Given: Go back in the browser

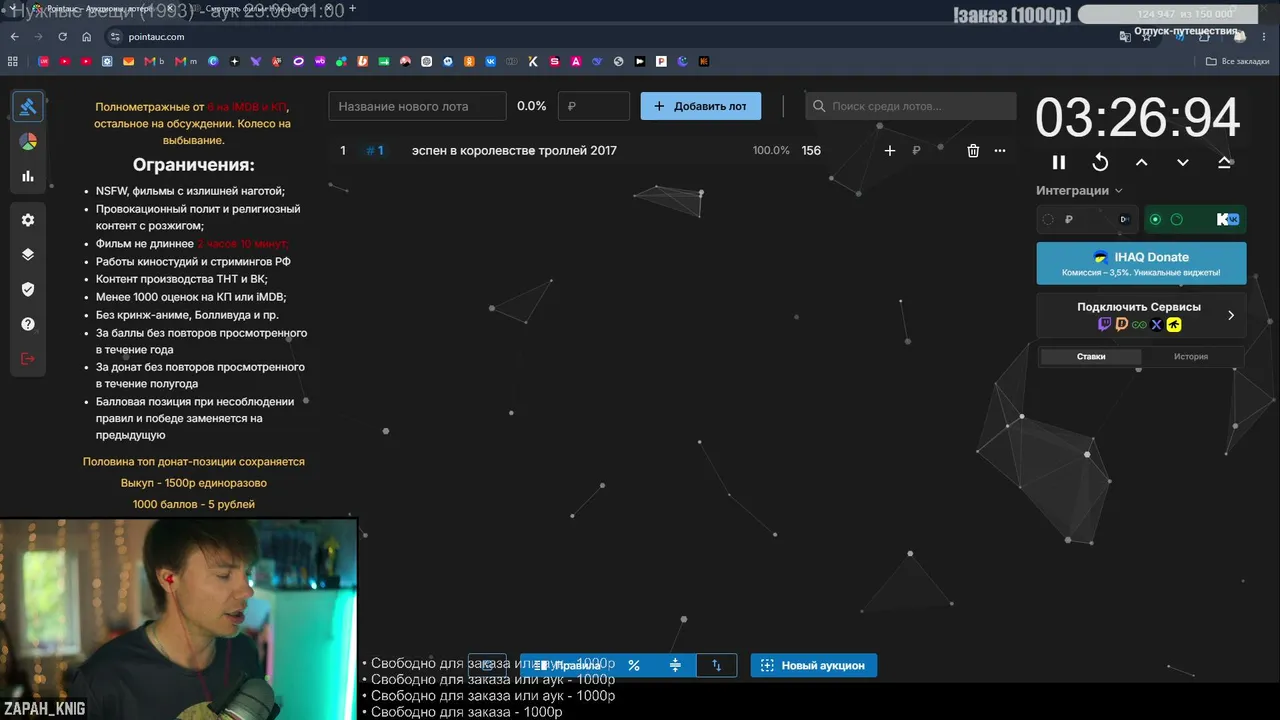Looking at the screenshot, I should (15, 37).
